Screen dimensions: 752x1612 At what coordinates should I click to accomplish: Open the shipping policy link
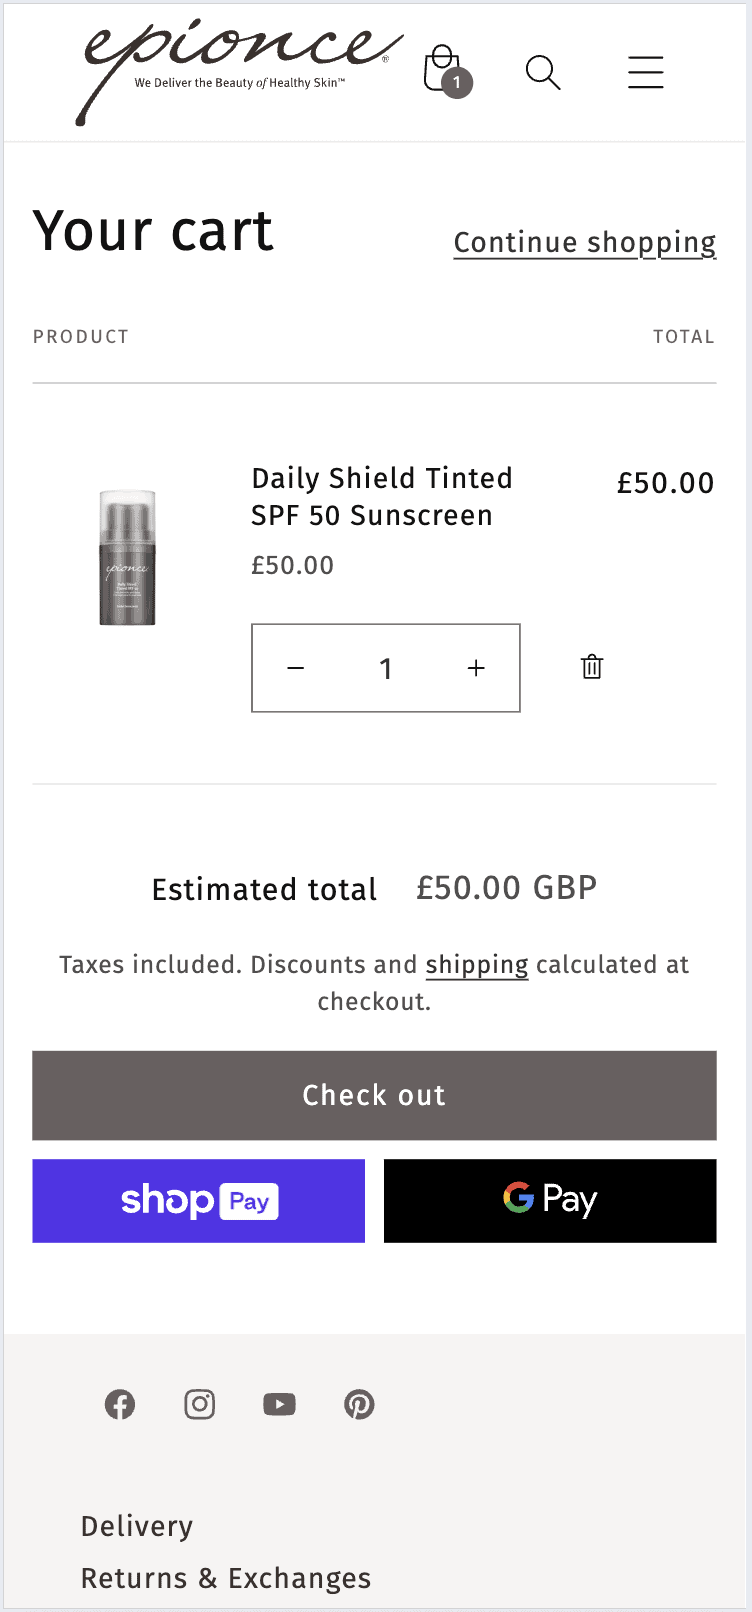(x=476, y=965)
